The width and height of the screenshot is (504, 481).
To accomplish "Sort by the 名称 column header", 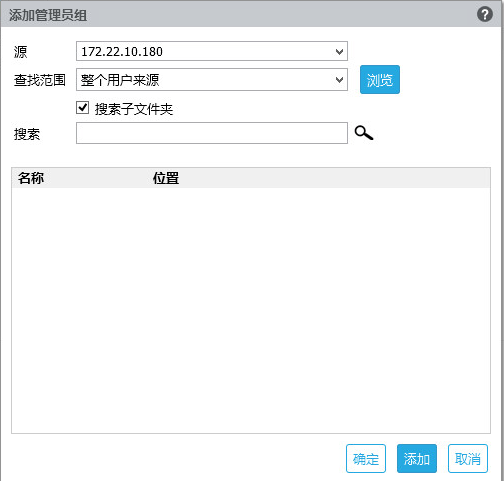I will [x=31, y=178].
